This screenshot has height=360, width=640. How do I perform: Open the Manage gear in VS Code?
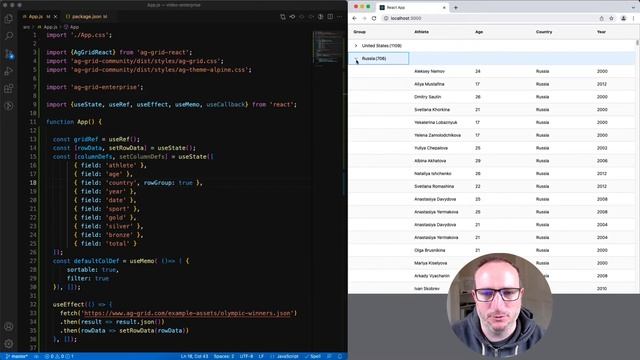[x=9, y=343]
